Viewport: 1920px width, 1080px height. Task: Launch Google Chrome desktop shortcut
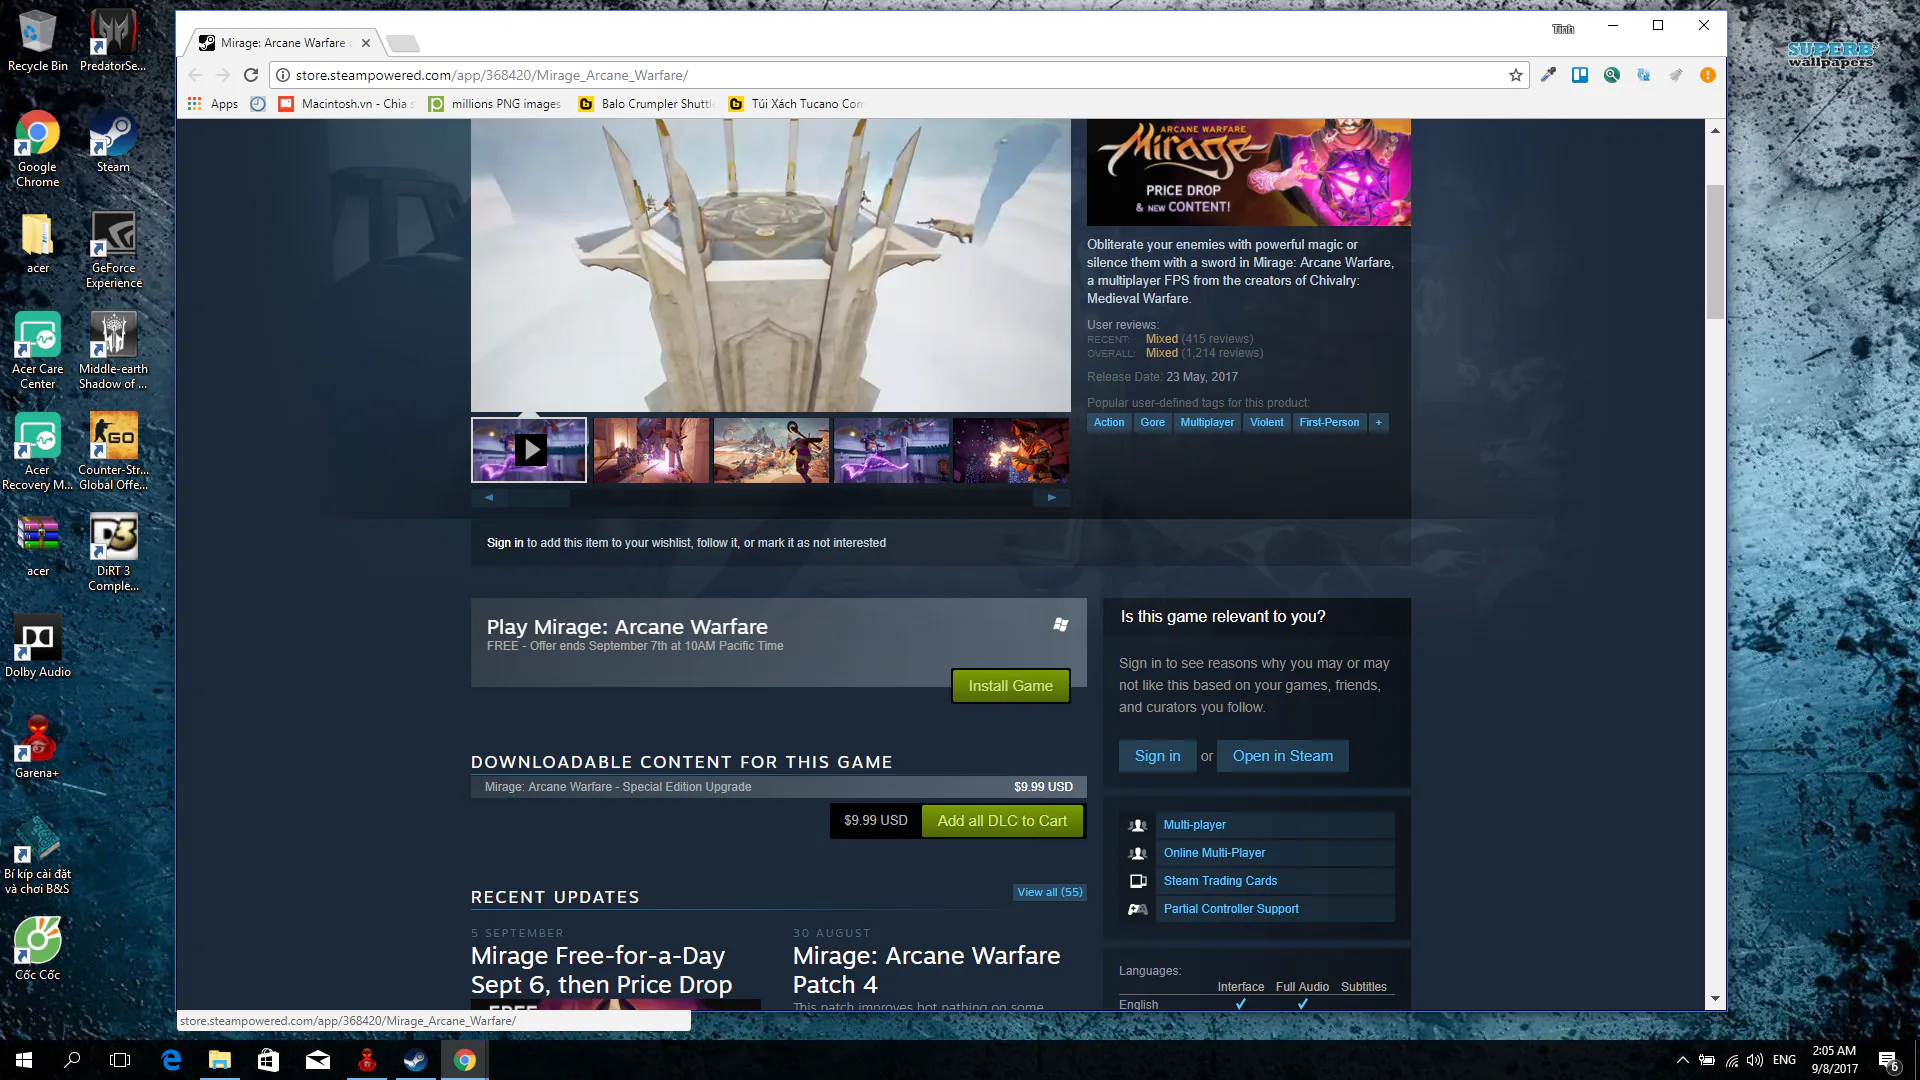37,149
